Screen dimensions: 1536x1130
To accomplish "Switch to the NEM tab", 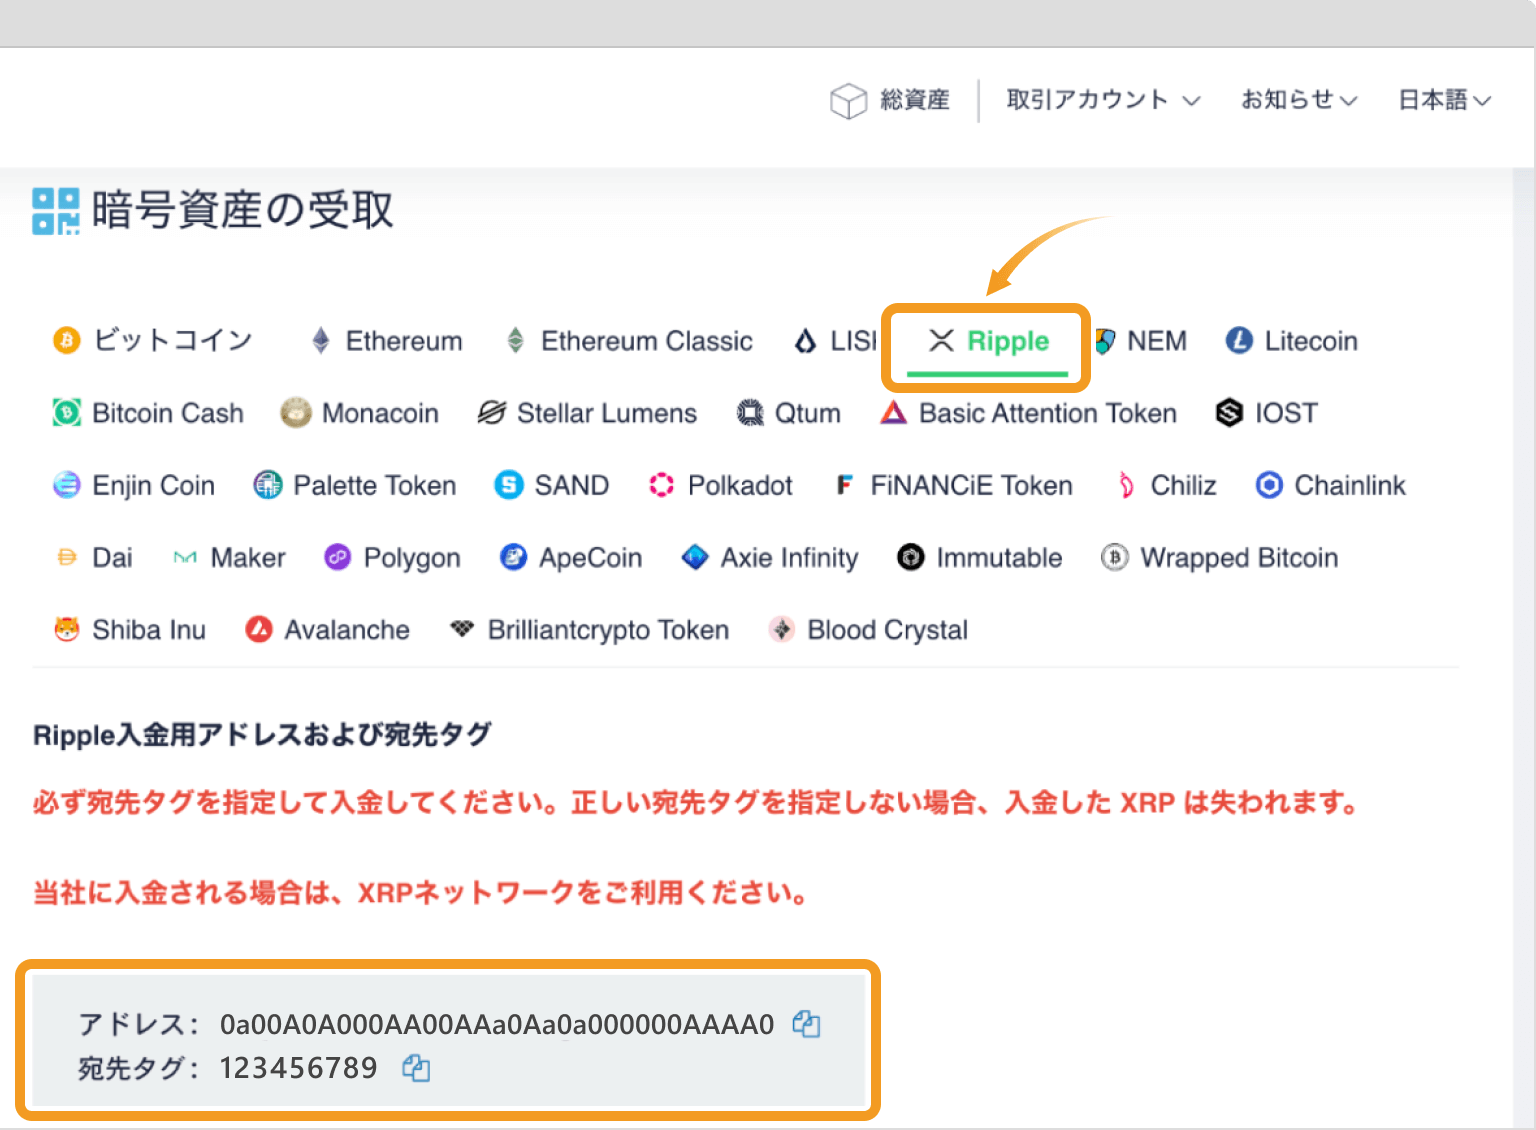I will (x=1140, y=341).
